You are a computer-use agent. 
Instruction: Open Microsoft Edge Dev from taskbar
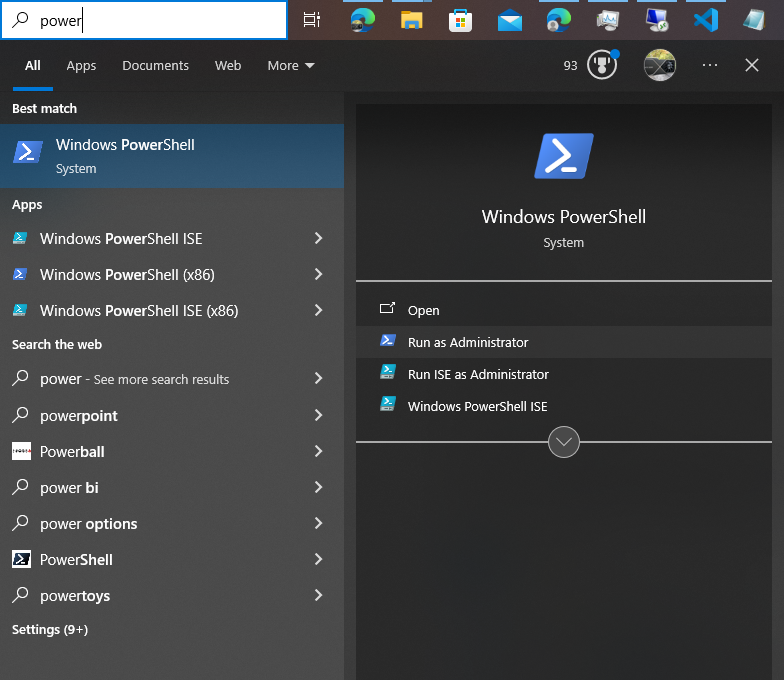[x=362, y=20]
